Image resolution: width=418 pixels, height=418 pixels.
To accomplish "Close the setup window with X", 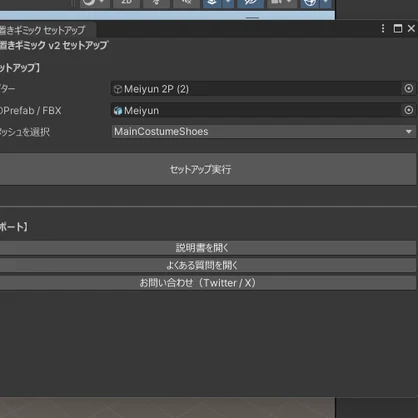I will click(x=411, y=29).
